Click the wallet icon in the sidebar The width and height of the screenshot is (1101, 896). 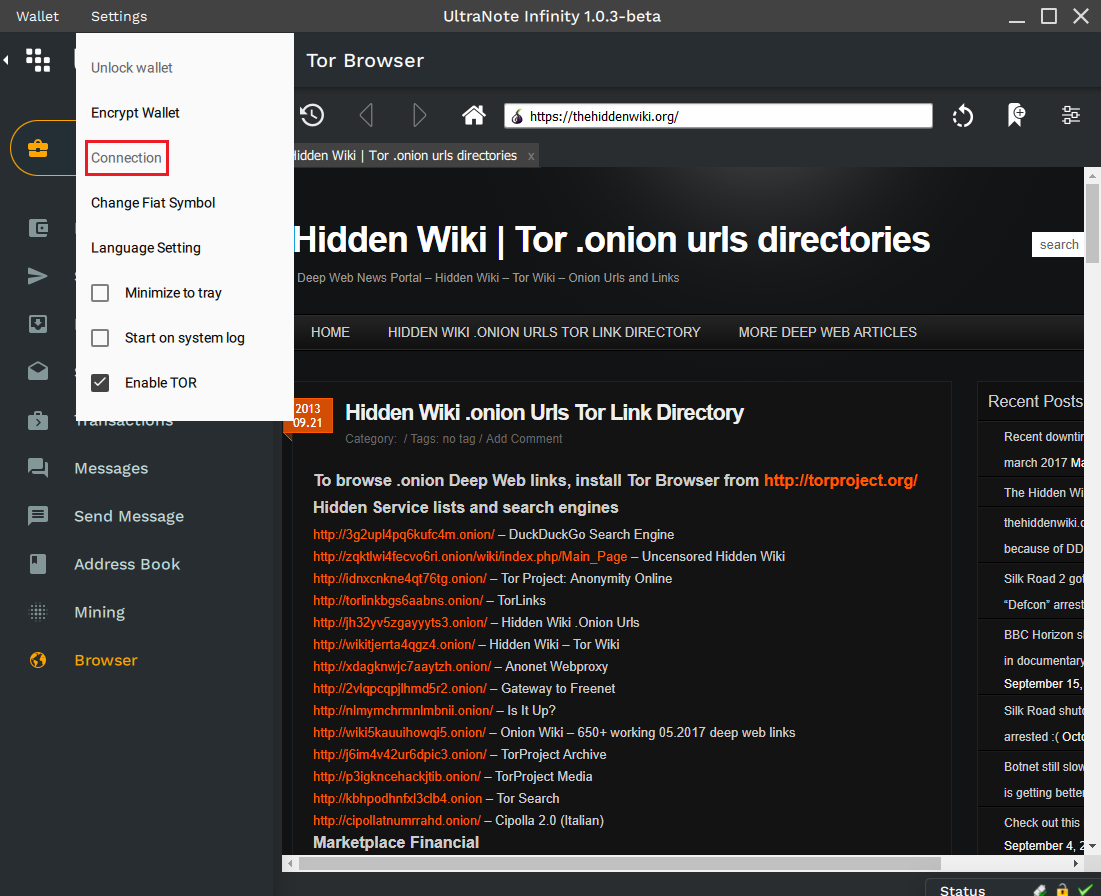coord(38,228)
